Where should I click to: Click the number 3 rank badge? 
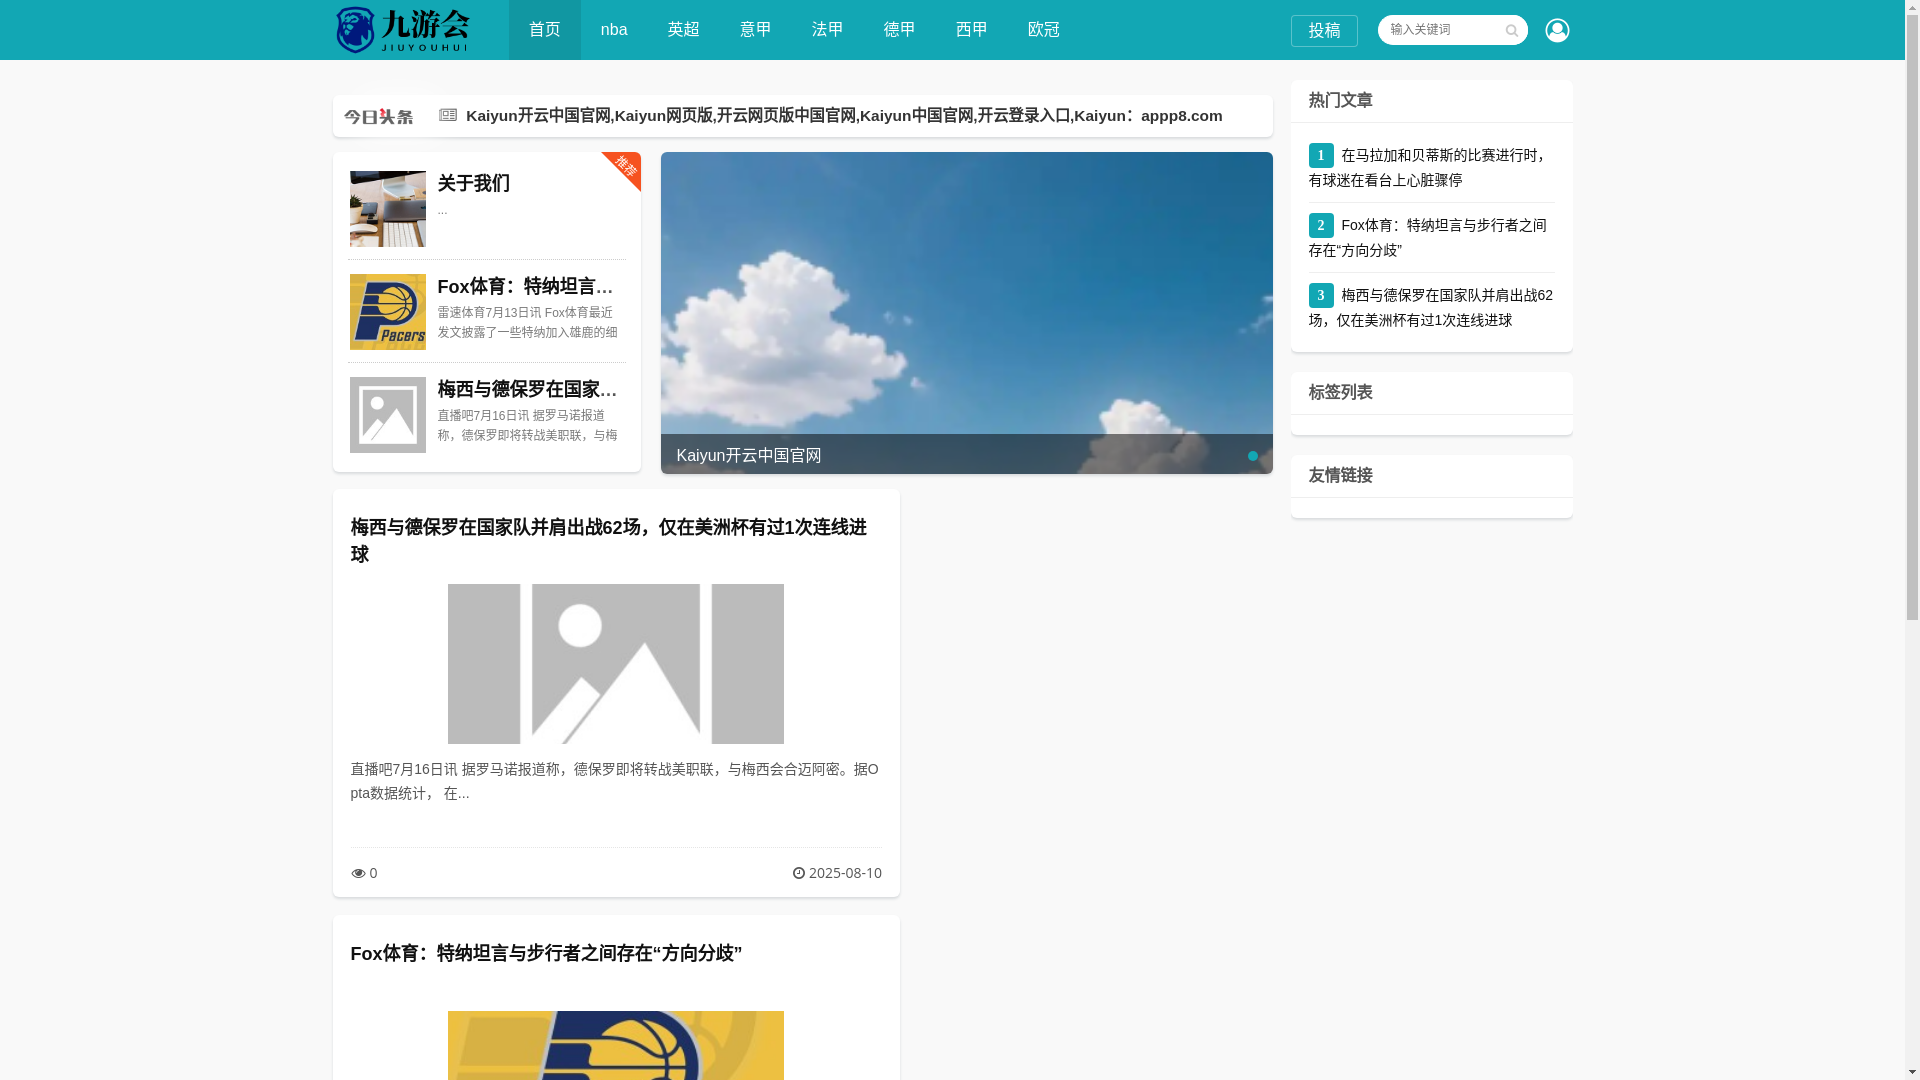pos(1321,295)
